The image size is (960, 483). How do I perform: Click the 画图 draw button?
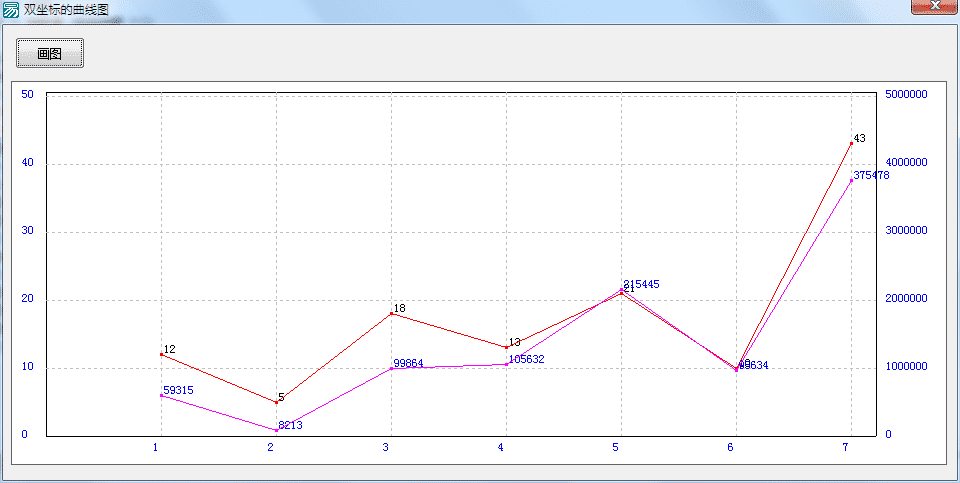click(50, 53)
